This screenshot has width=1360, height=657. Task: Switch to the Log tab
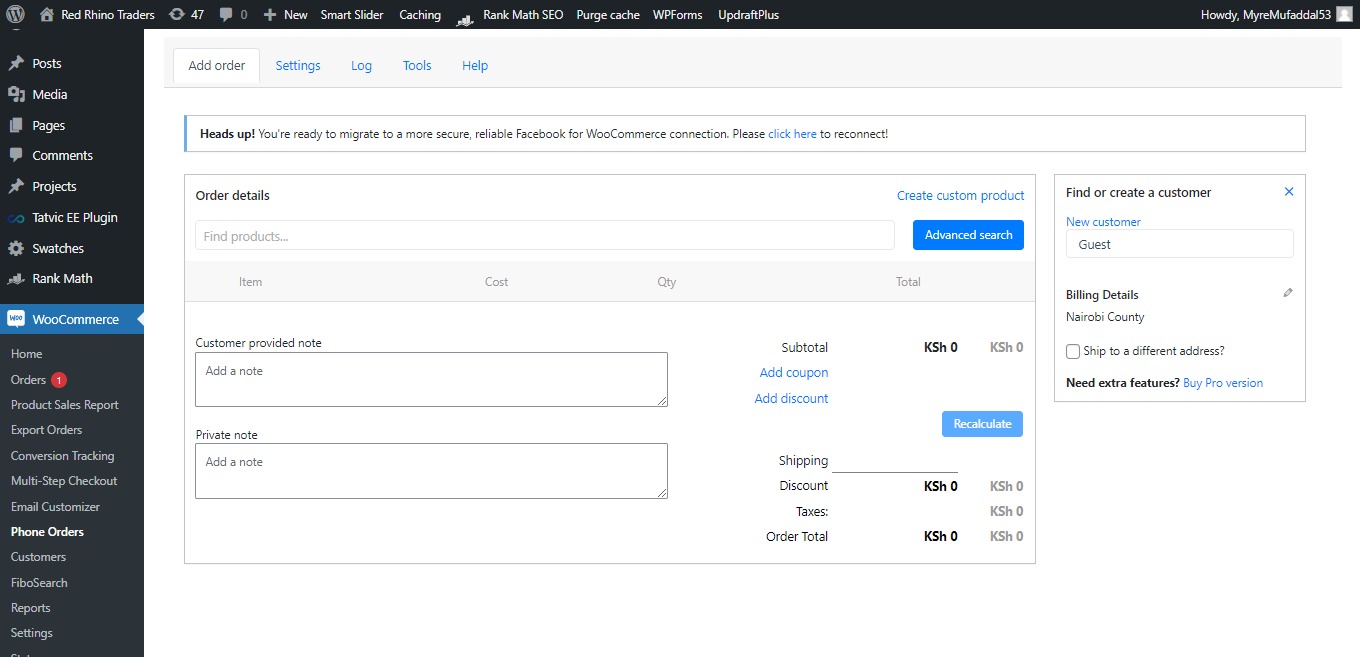pyautogui.click(x=361, y=66)
